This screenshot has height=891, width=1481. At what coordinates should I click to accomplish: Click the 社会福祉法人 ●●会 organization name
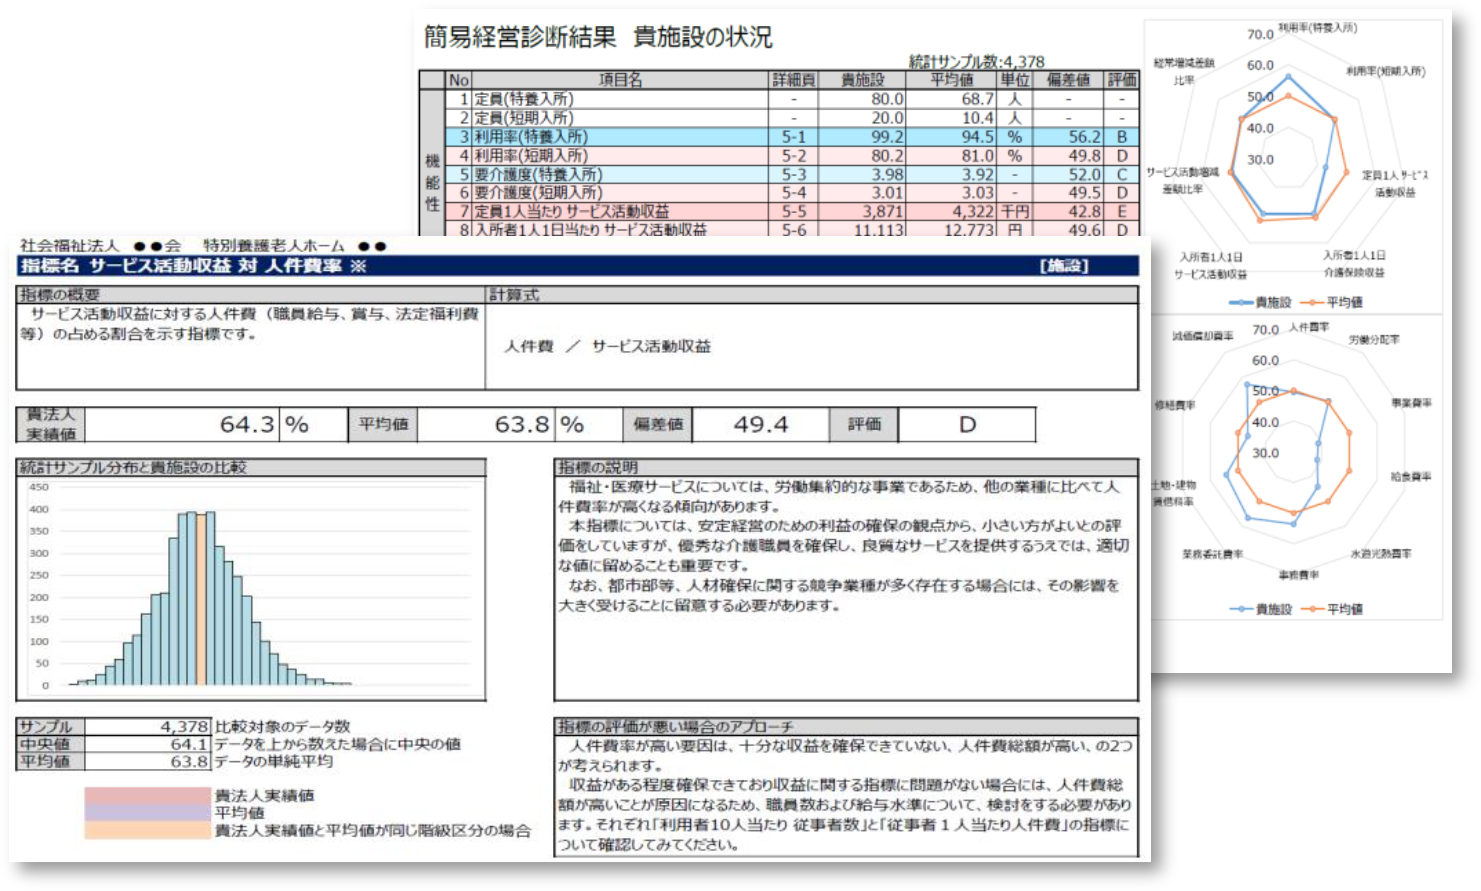point(100,246)
